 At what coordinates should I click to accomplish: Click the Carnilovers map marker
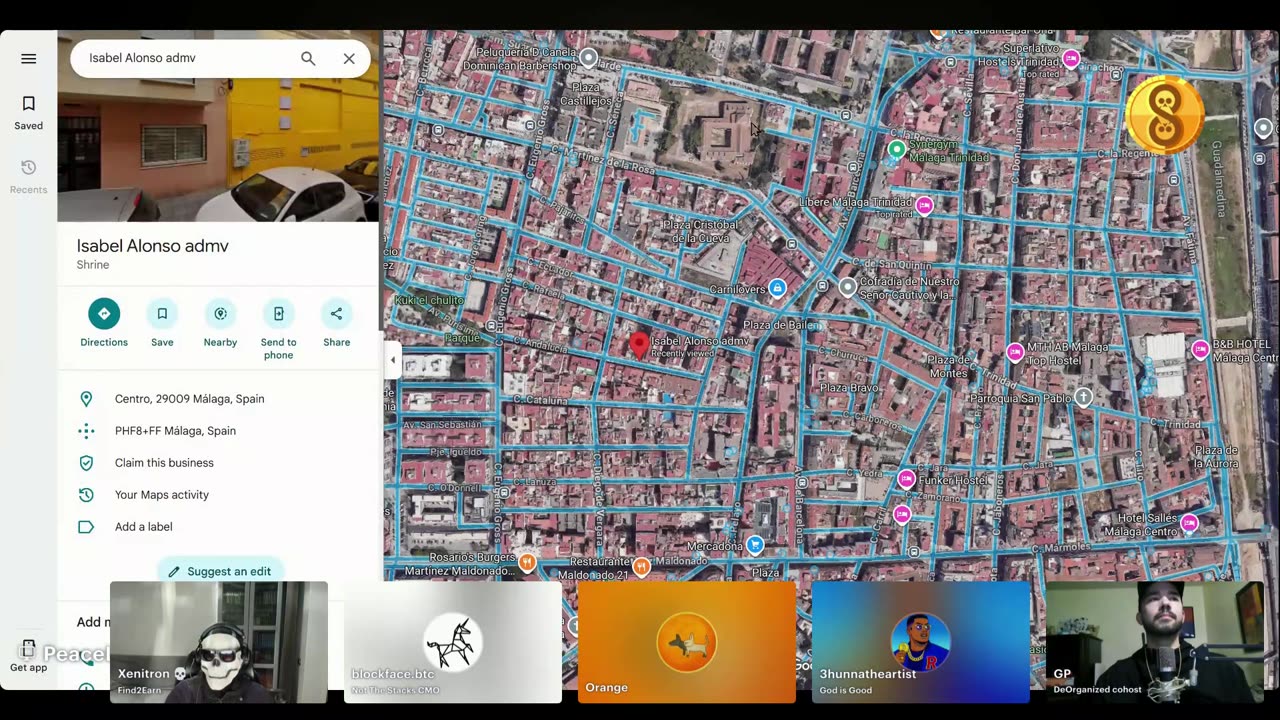tap(777, 289)
